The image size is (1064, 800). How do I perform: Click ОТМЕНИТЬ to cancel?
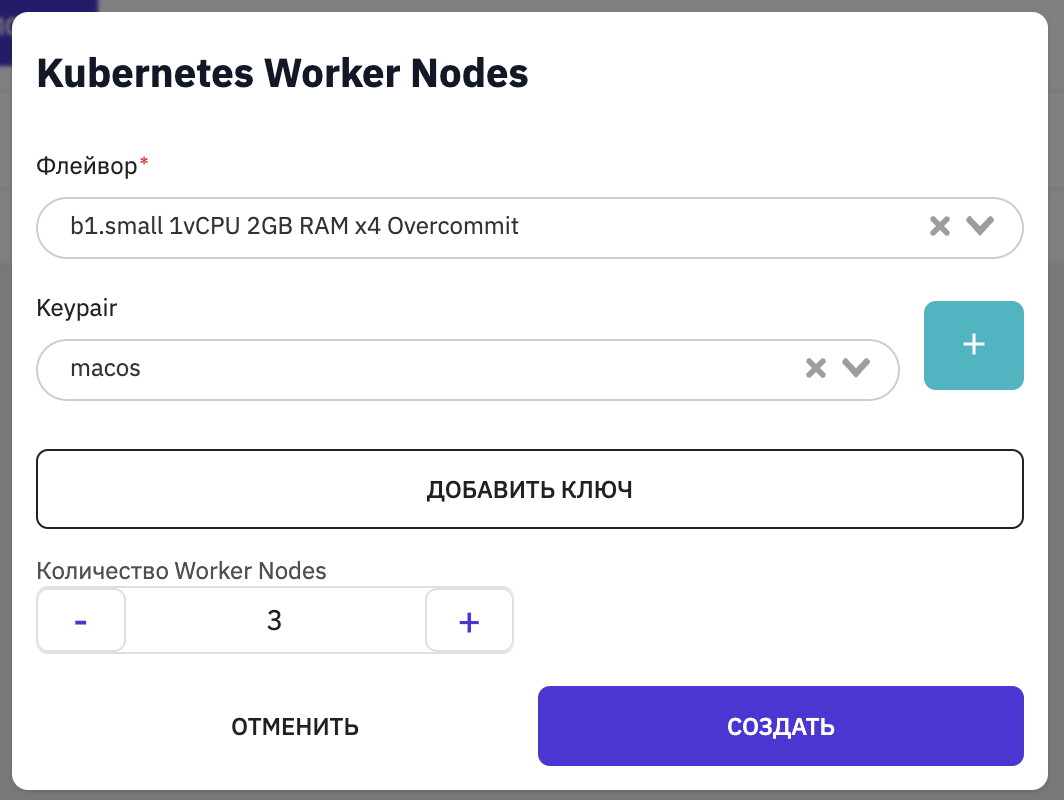coord(294,727)
